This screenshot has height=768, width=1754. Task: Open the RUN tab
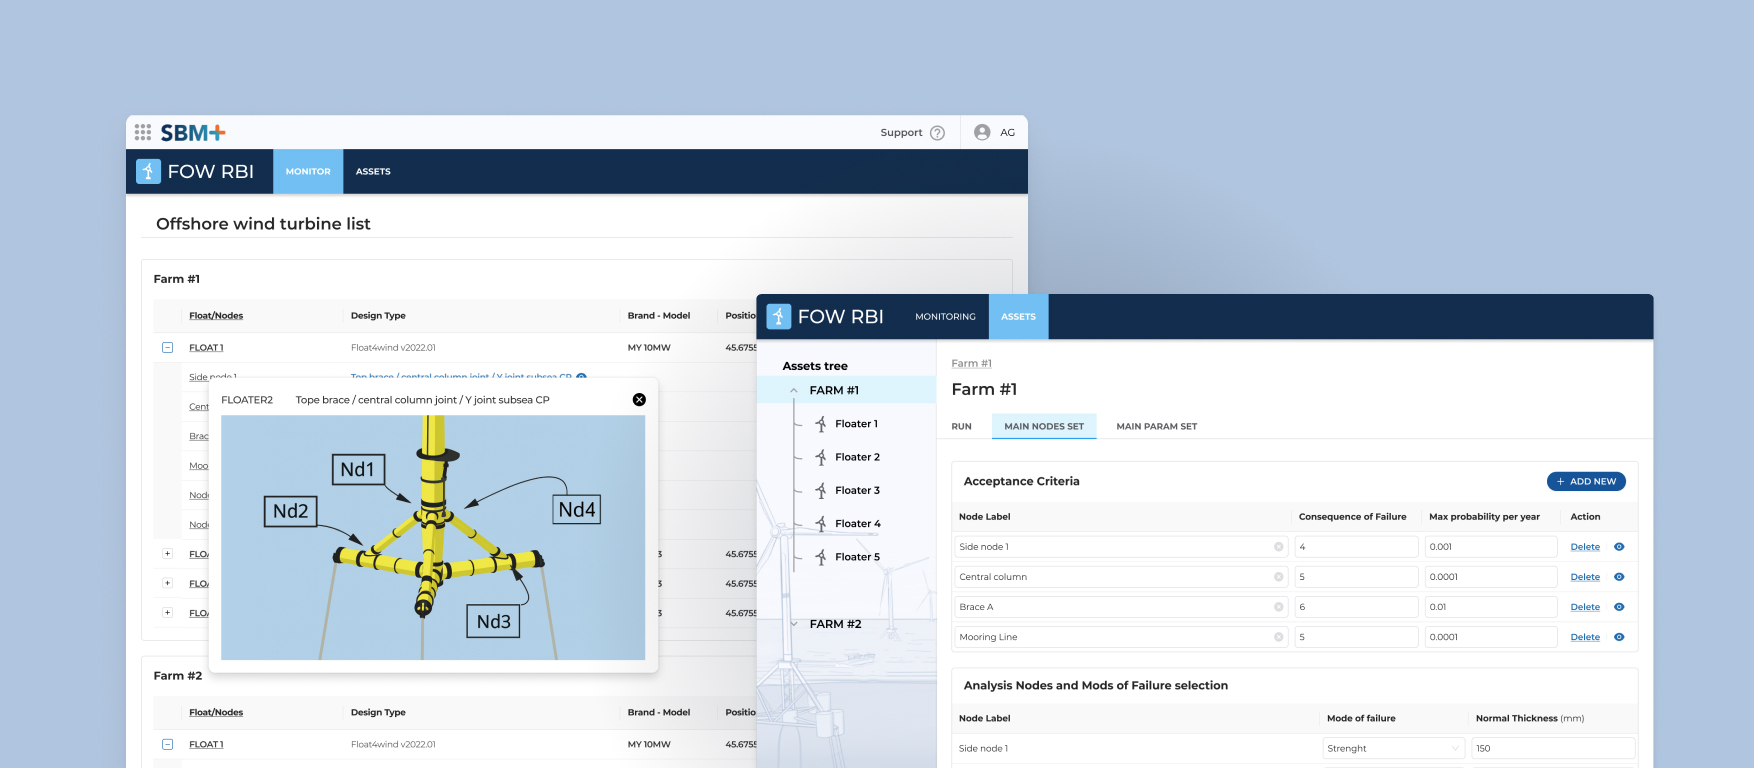961,427
